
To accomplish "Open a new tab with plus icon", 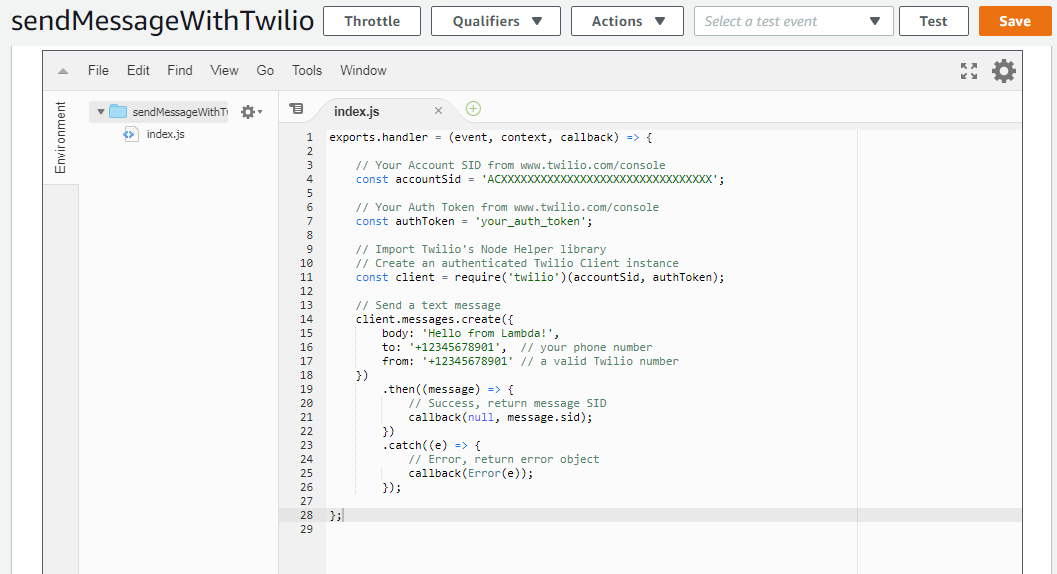I will 473,109.
